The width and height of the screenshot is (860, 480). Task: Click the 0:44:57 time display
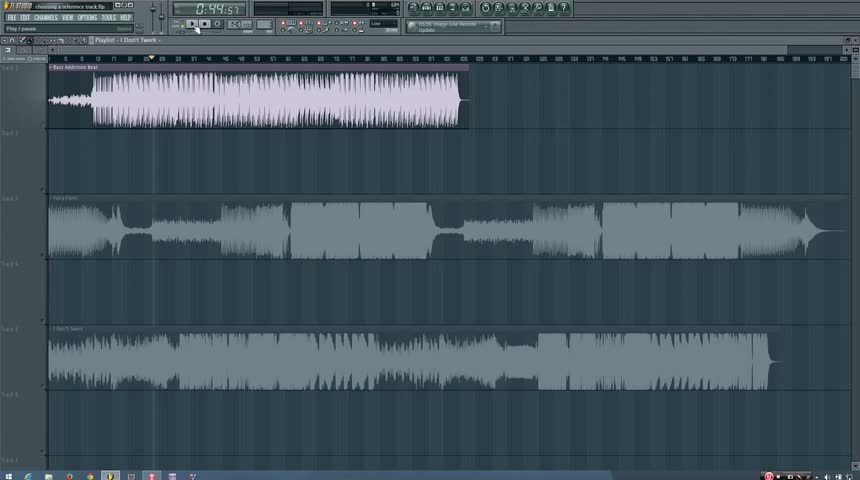click(x=210, y=9)
